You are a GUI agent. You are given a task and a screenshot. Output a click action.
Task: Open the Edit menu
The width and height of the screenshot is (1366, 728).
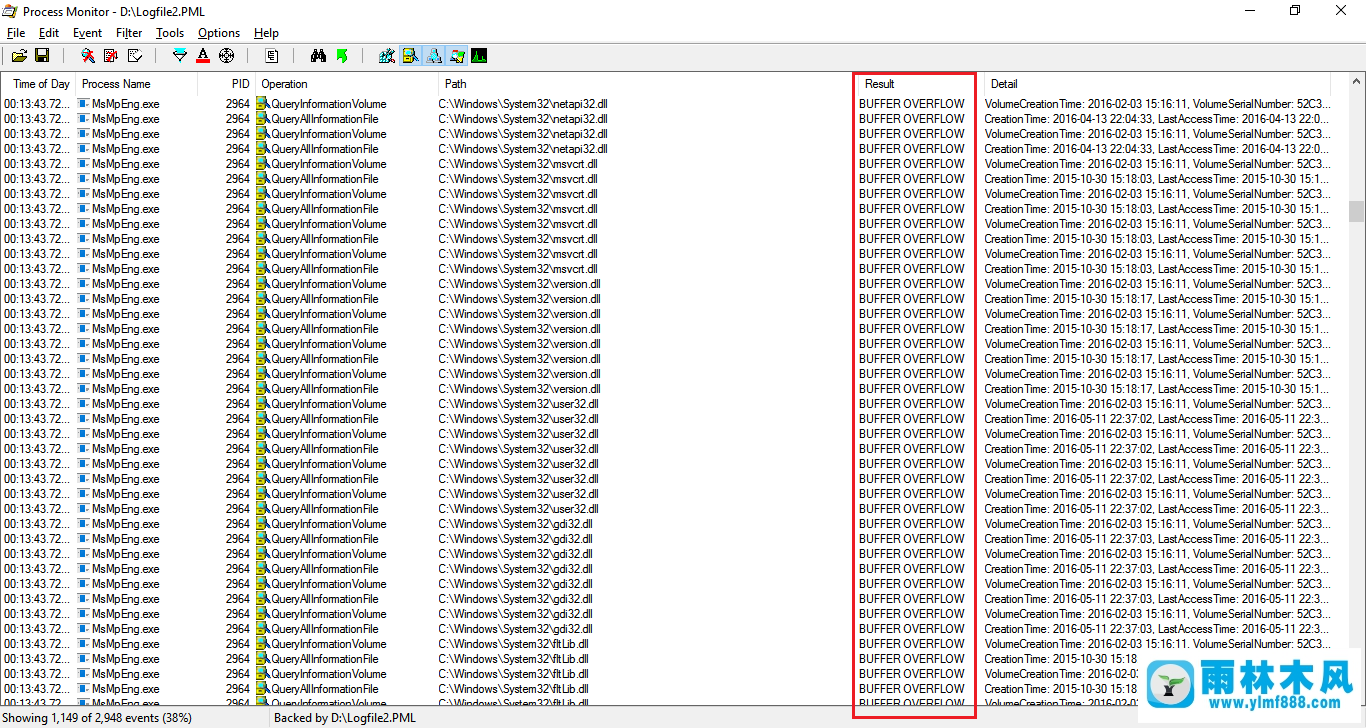[x=49, y=33]
